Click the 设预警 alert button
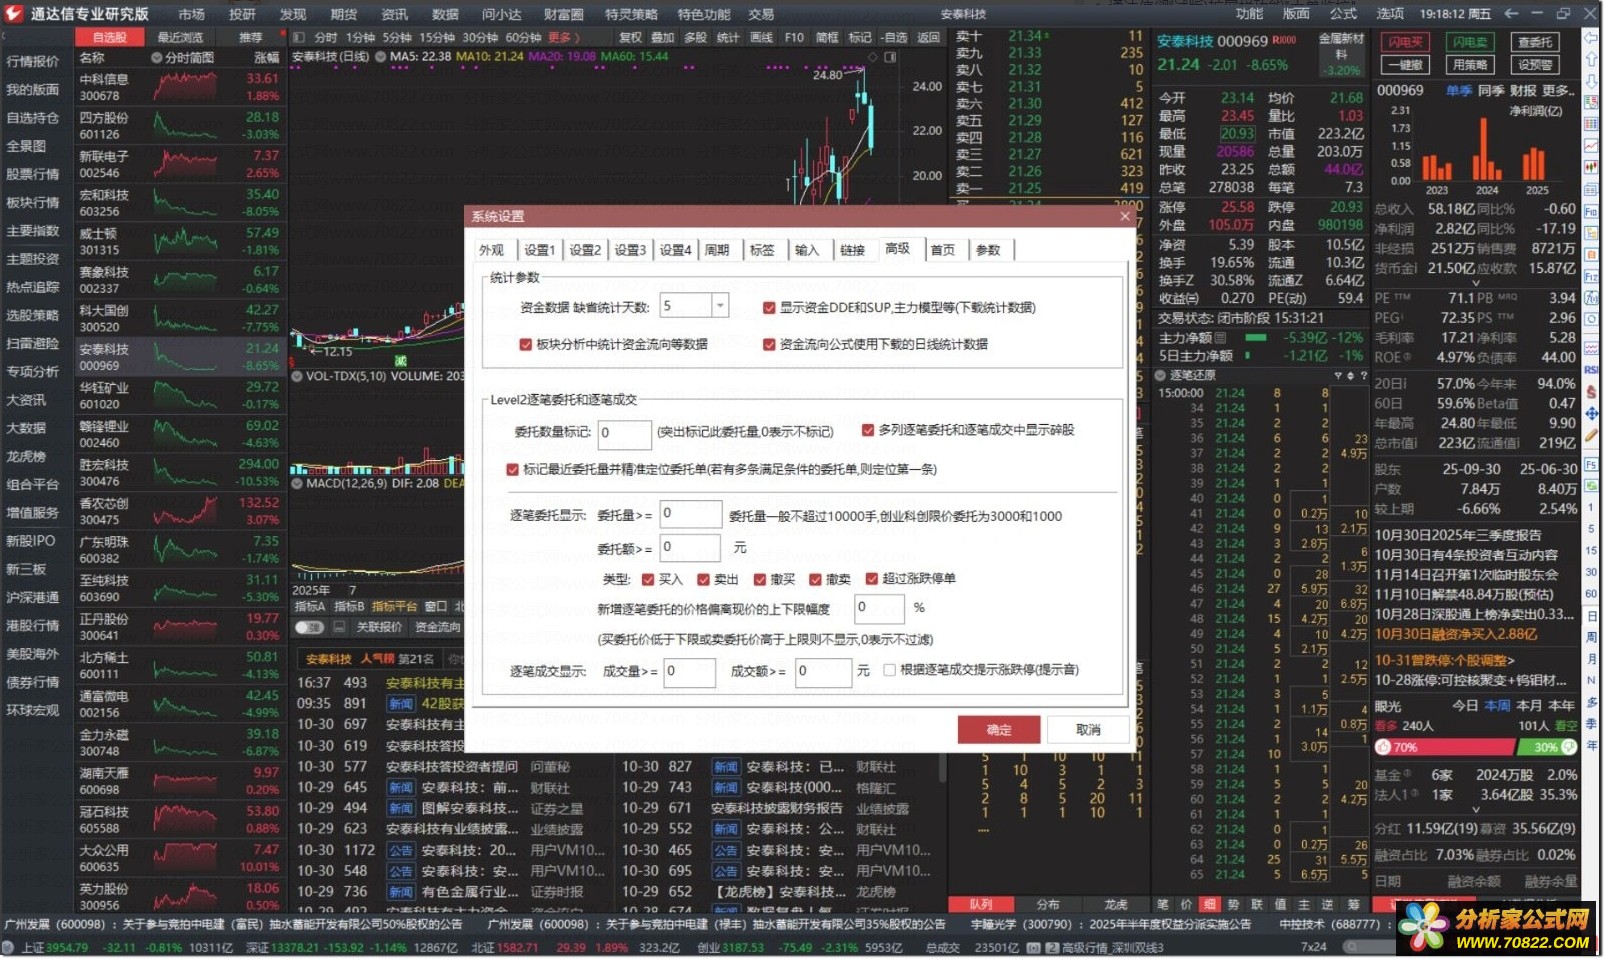Image resolution: width=1606 pixels, height=959 pixels. (x=1535, y=65)
